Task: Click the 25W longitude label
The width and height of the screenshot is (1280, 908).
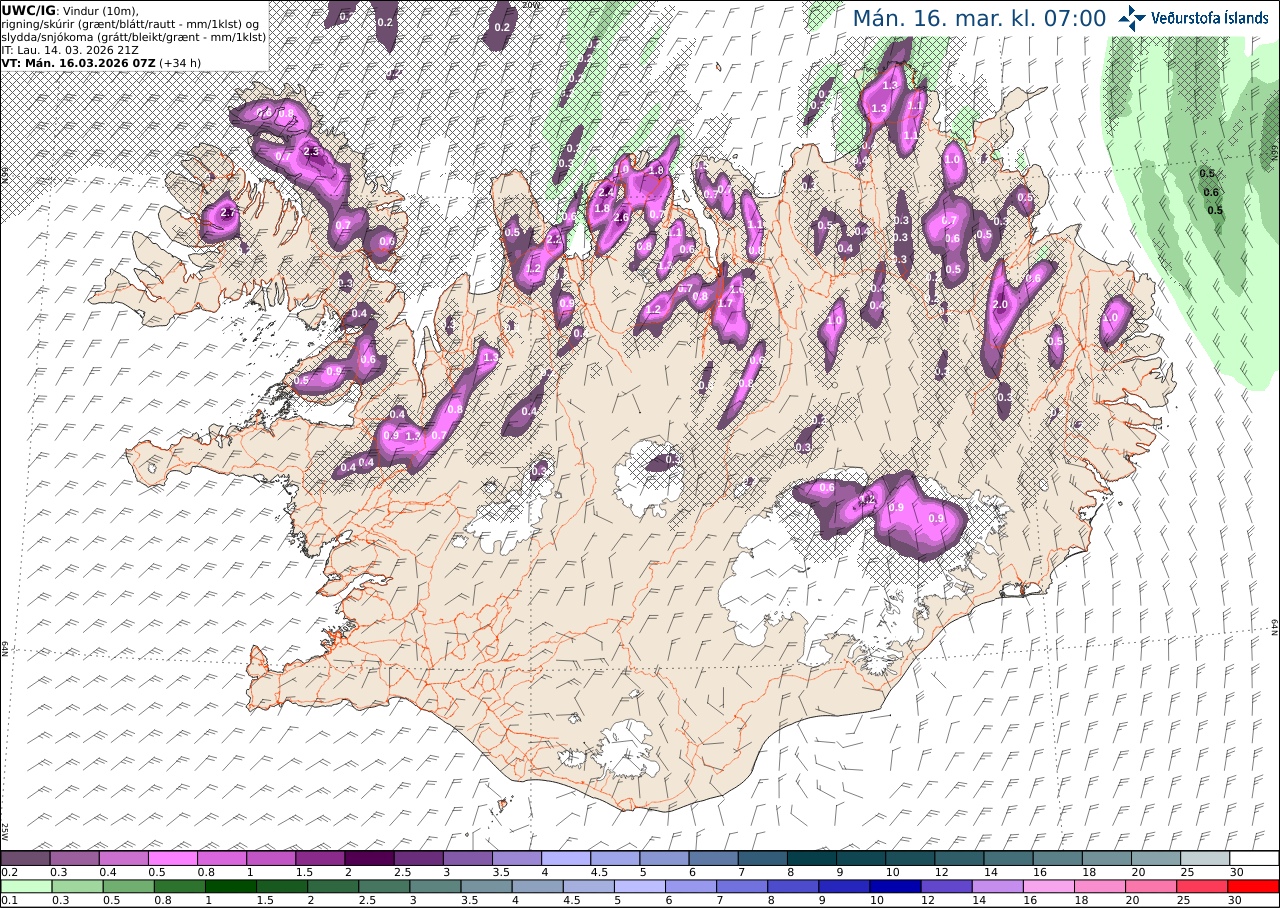Action: pos(5,832)
